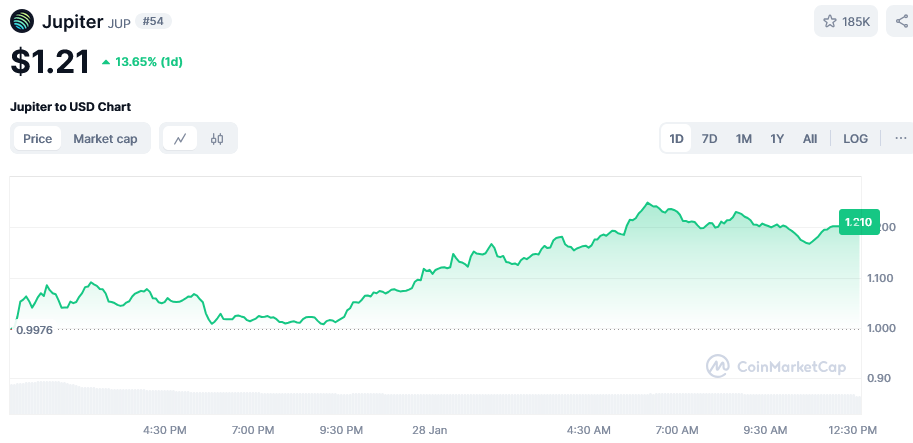
Task: Toggle LOG scale on chart
Action: point(855,139)
